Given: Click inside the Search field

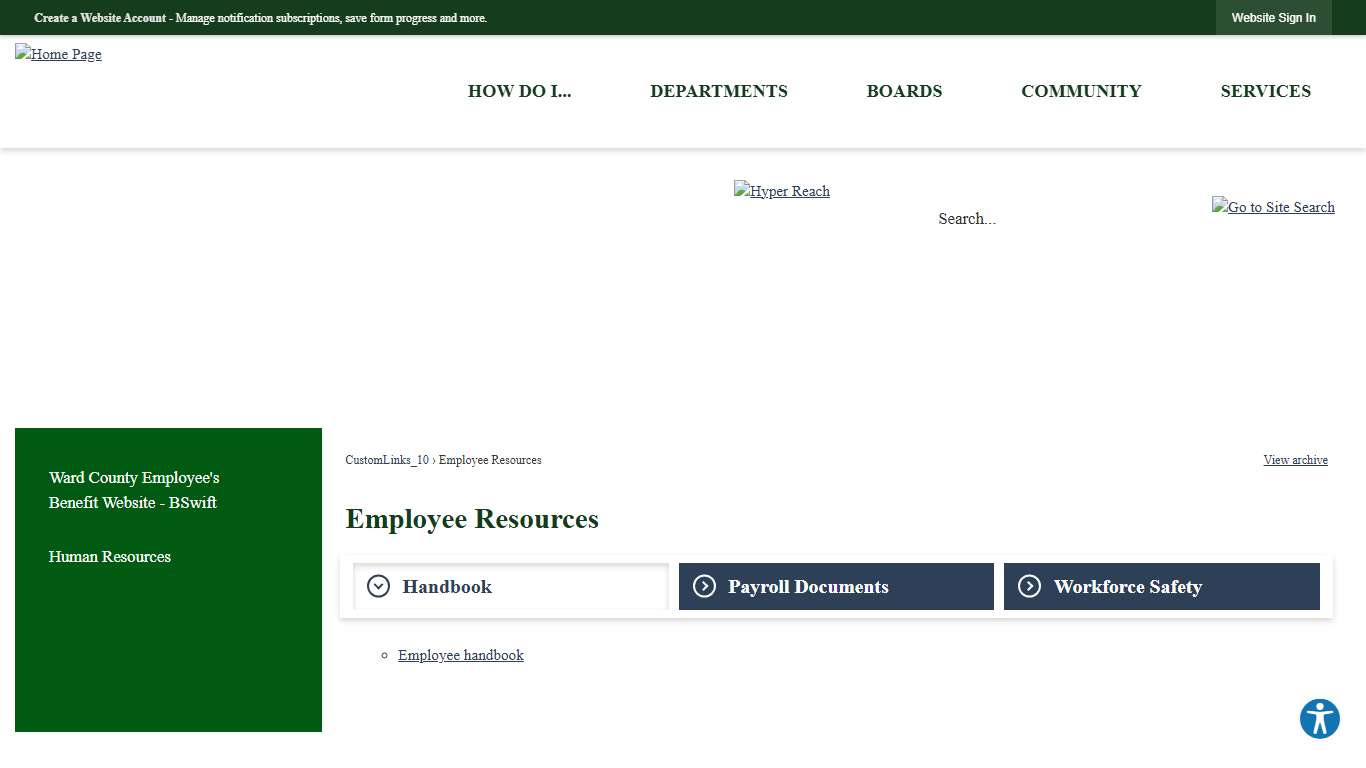Looking at the screenshot, I should point(966,218).
